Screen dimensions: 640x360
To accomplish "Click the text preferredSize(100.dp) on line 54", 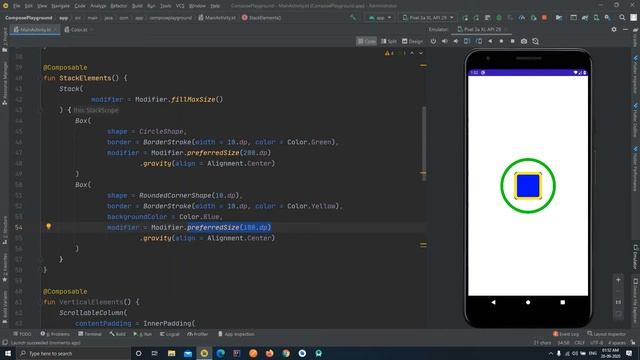I will [x=229, y=227].
